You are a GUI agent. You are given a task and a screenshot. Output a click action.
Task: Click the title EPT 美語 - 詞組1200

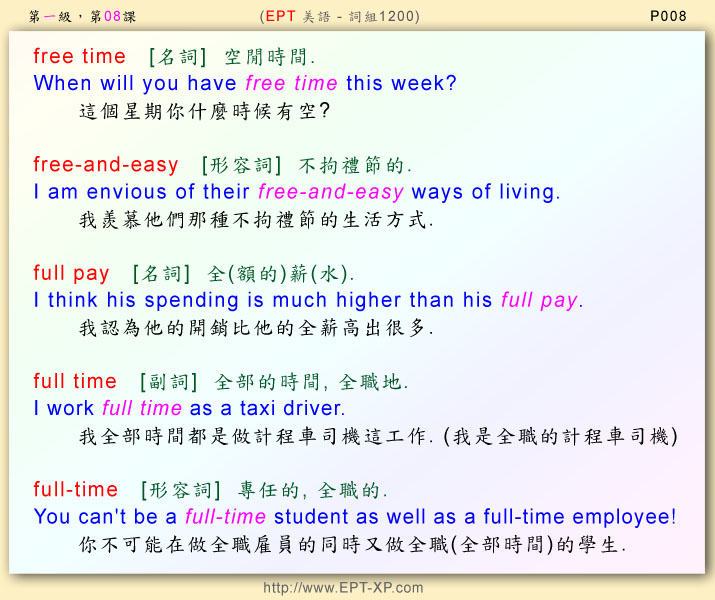click(339, 16)
